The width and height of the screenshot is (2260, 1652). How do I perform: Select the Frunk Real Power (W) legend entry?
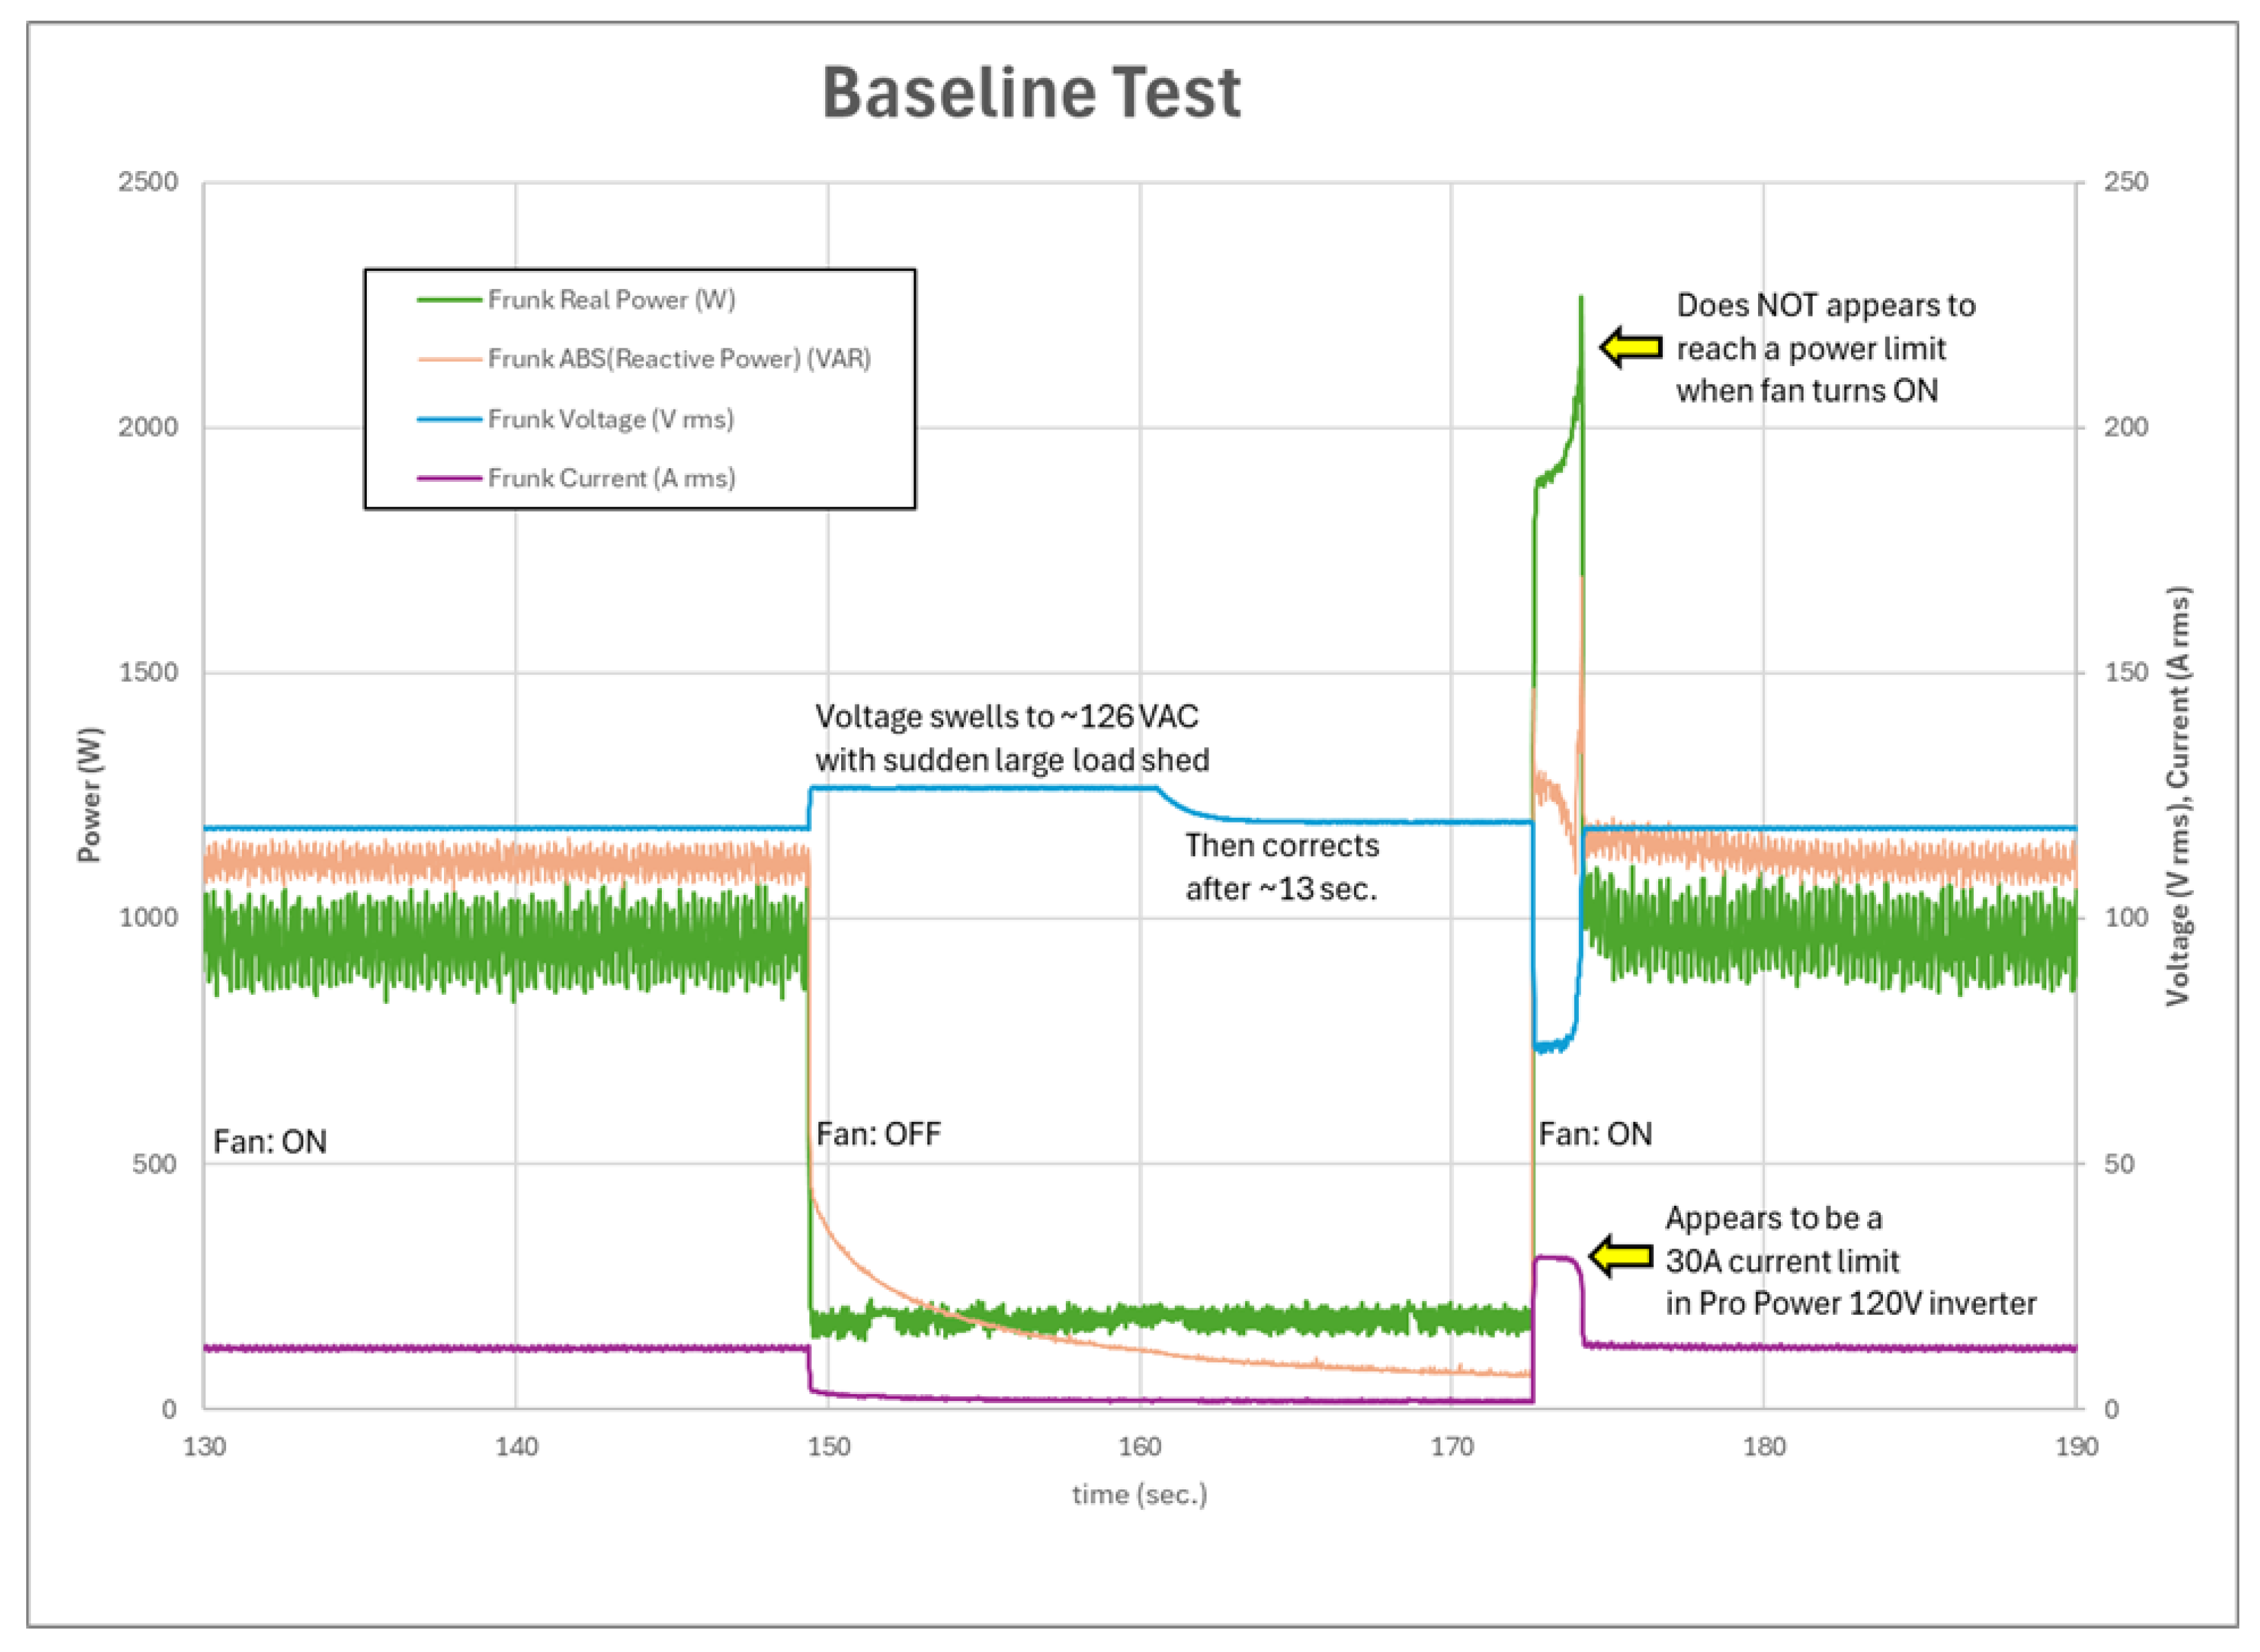pos(611,300)
